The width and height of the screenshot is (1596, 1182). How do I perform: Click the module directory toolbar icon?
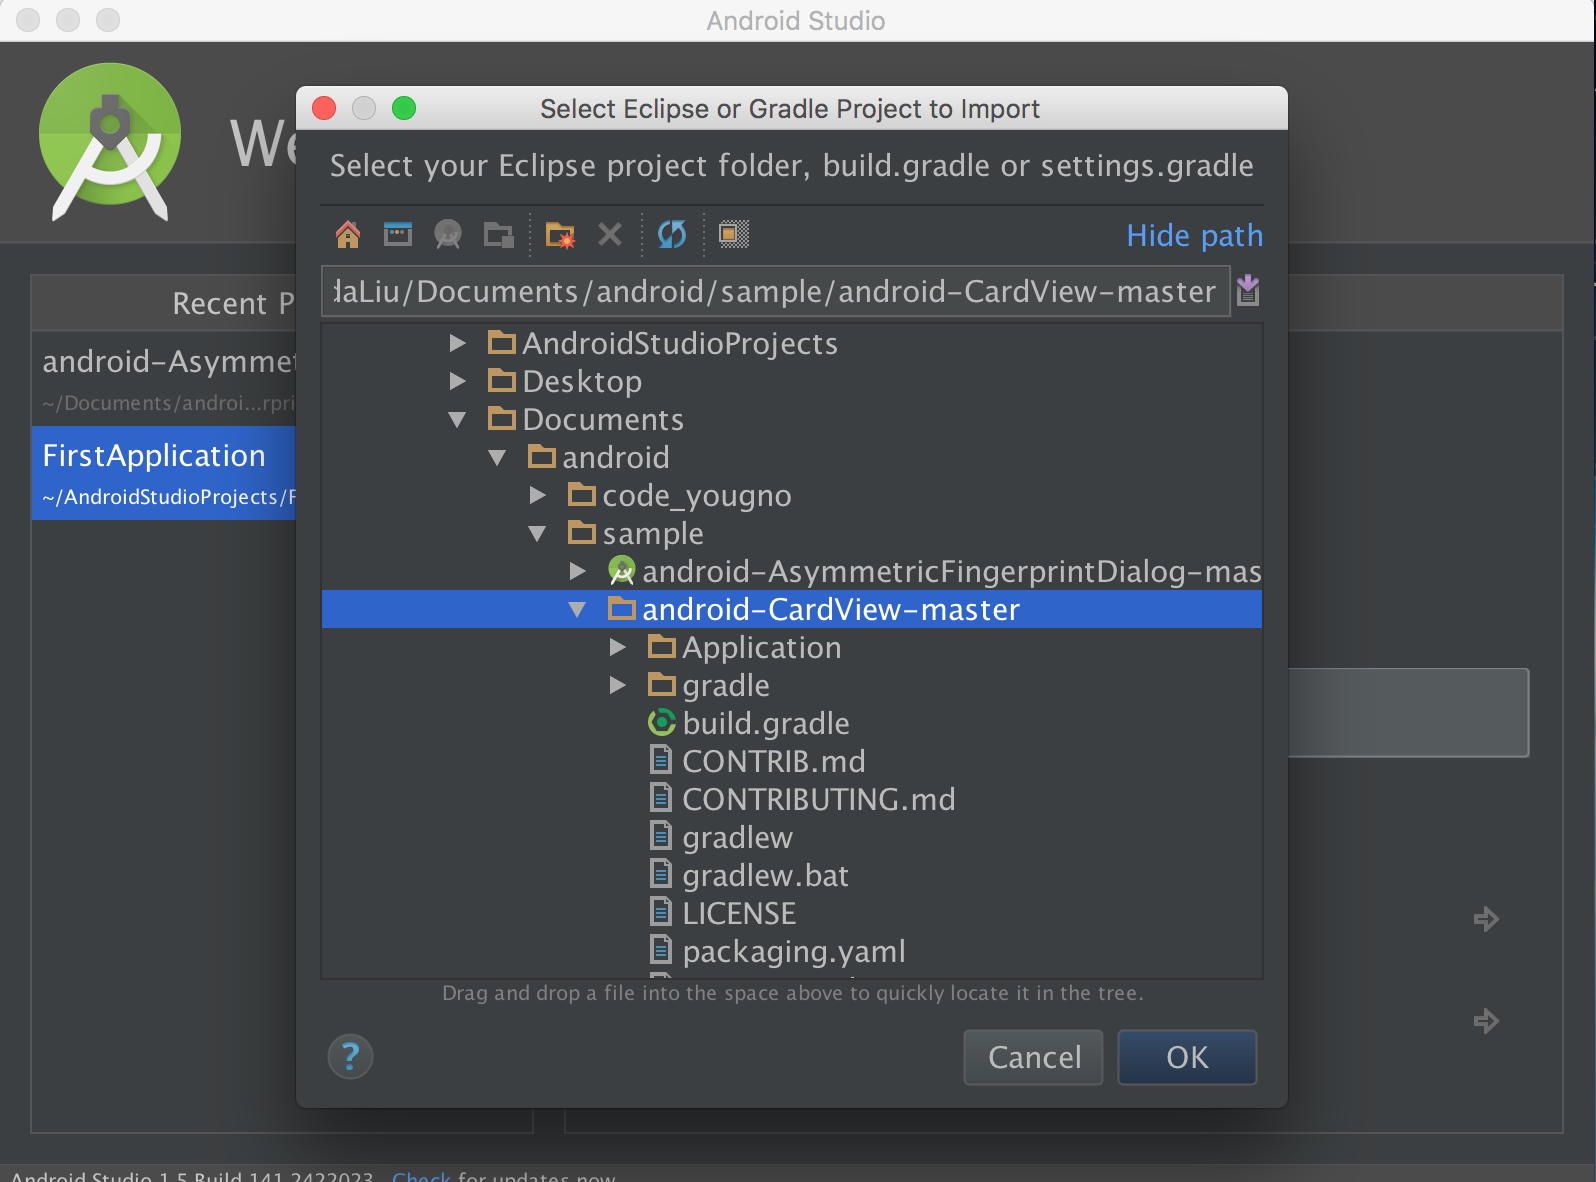click(499, 235)
